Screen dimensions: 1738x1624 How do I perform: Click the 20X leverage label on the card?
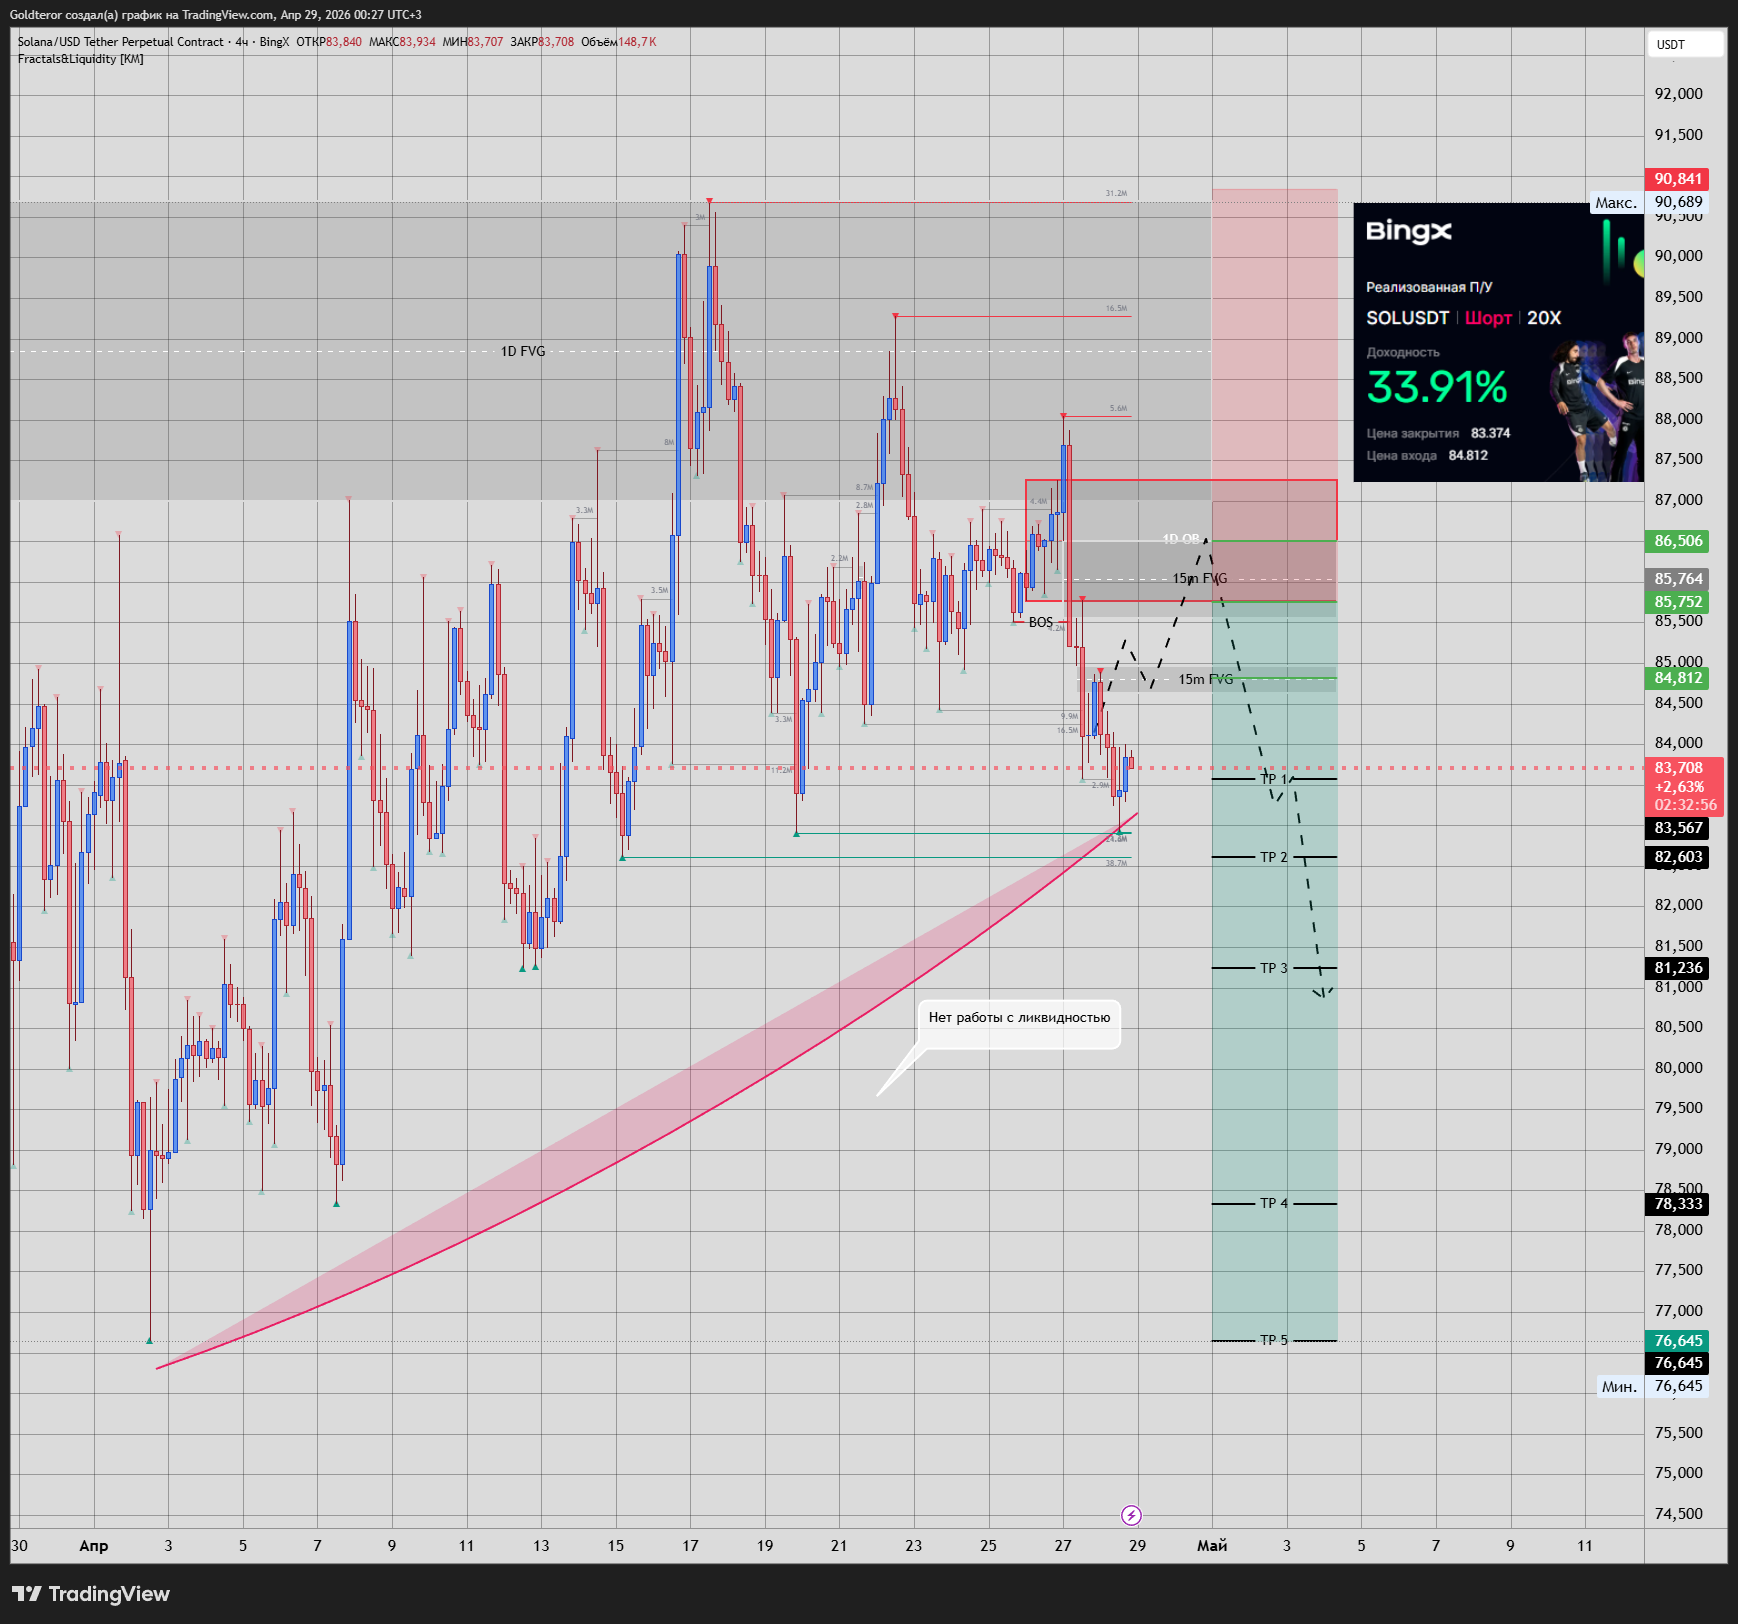coord(1544,318)
